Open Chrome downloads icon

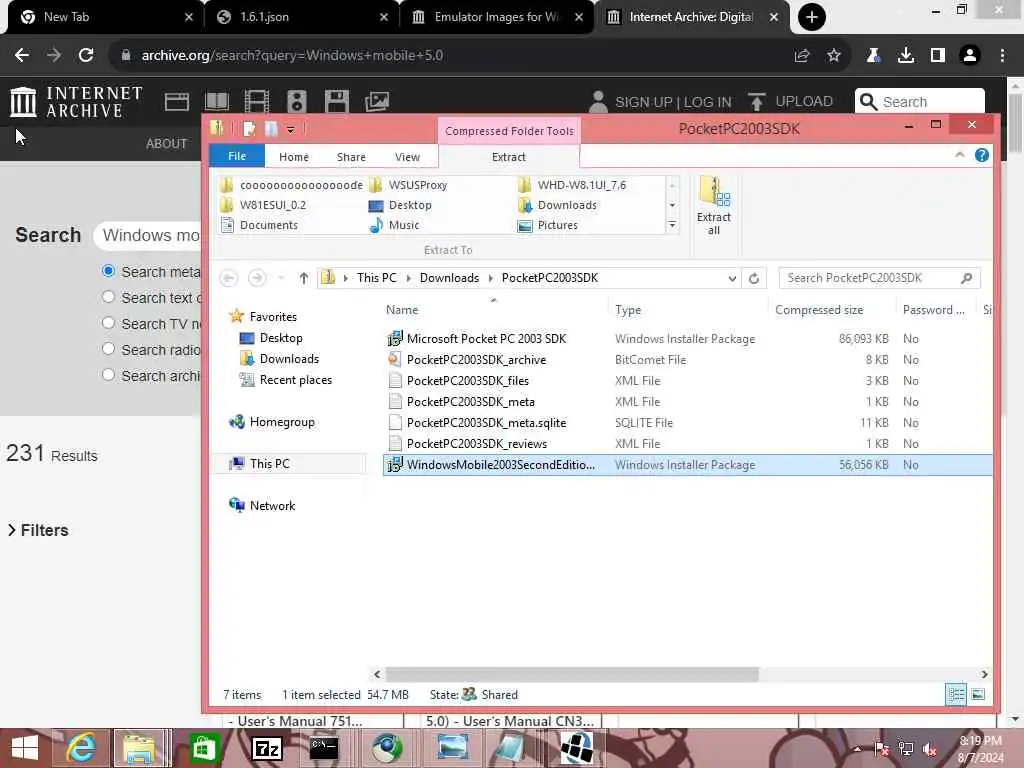(x=906, y=56)
